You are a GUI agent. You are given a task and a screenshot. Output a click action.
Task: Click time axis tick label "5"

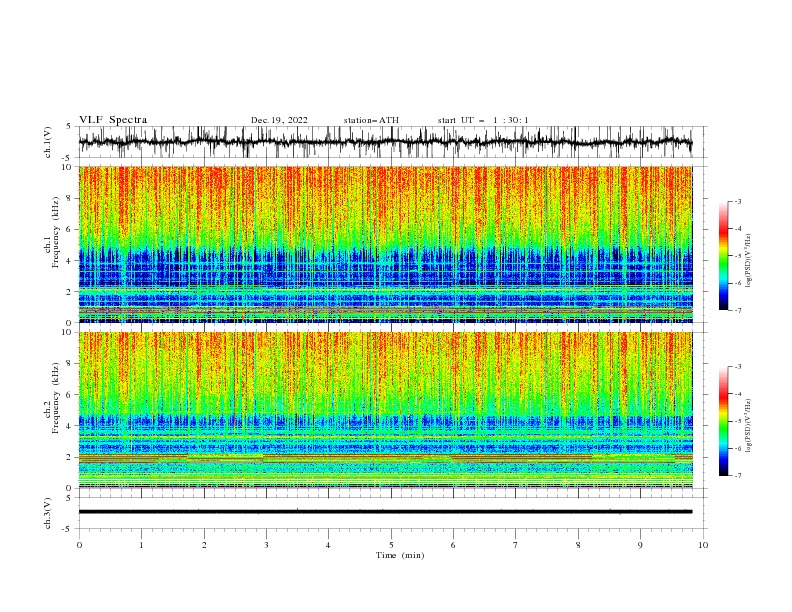[391, 545]
